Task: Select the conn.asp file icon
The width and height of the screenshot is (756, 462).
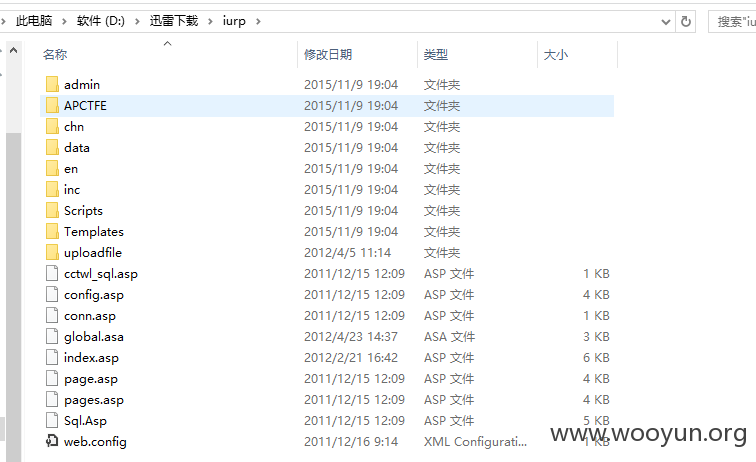Action: point(52,315)
